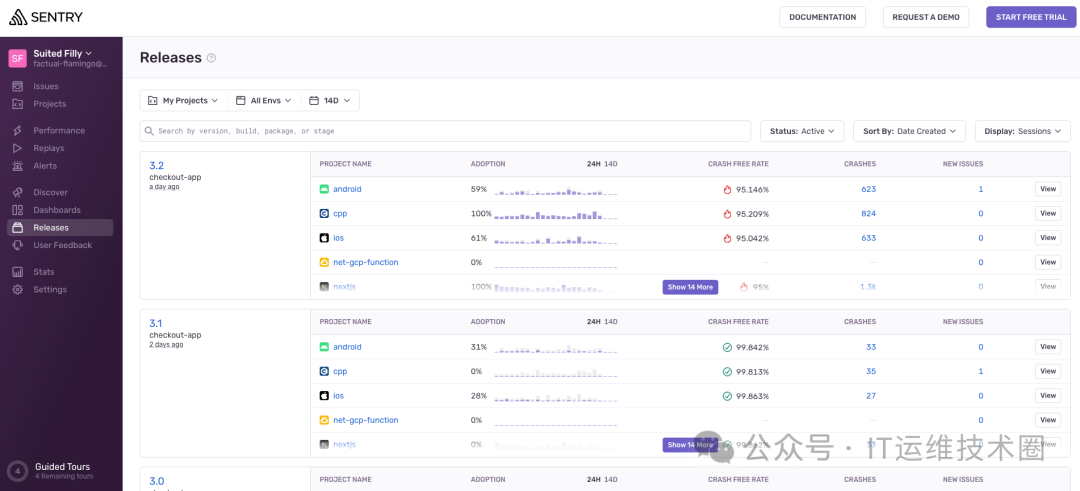1080x491 pixels.
Task: Expand the Suited Filly organization menu
Action: point(63,53)
